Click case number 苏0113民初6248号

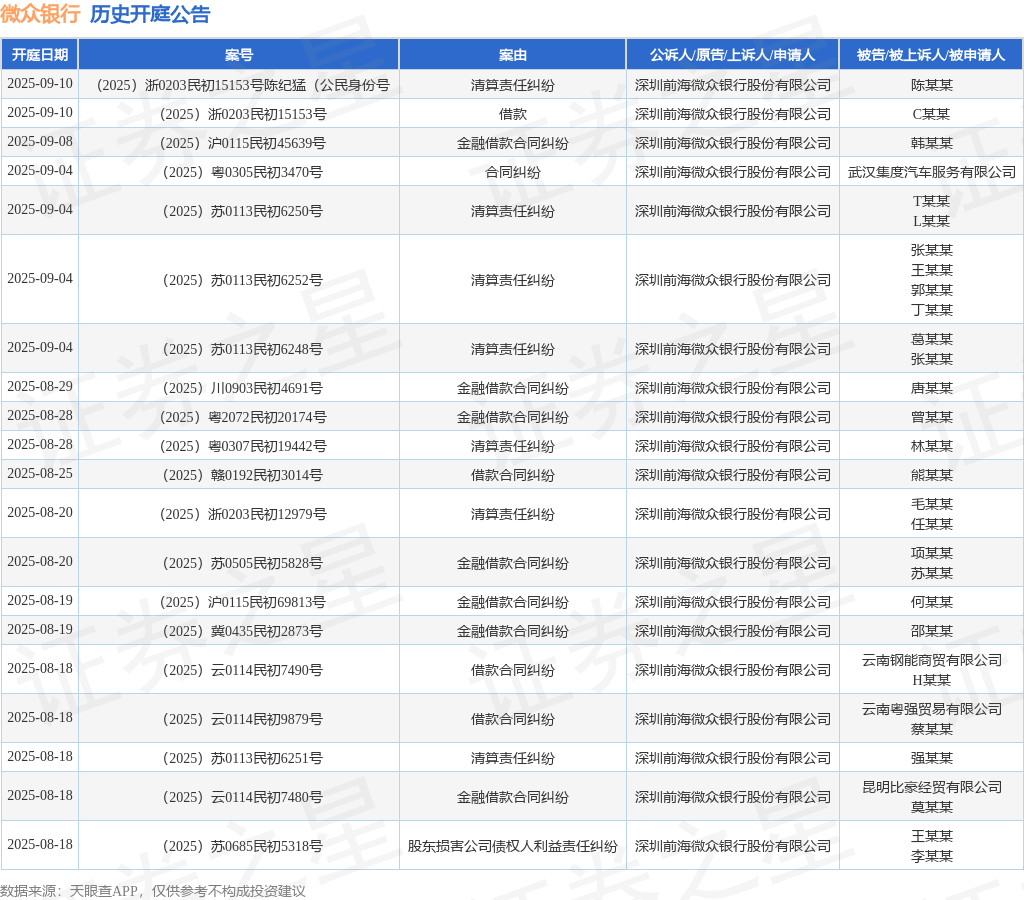point(243,349)
